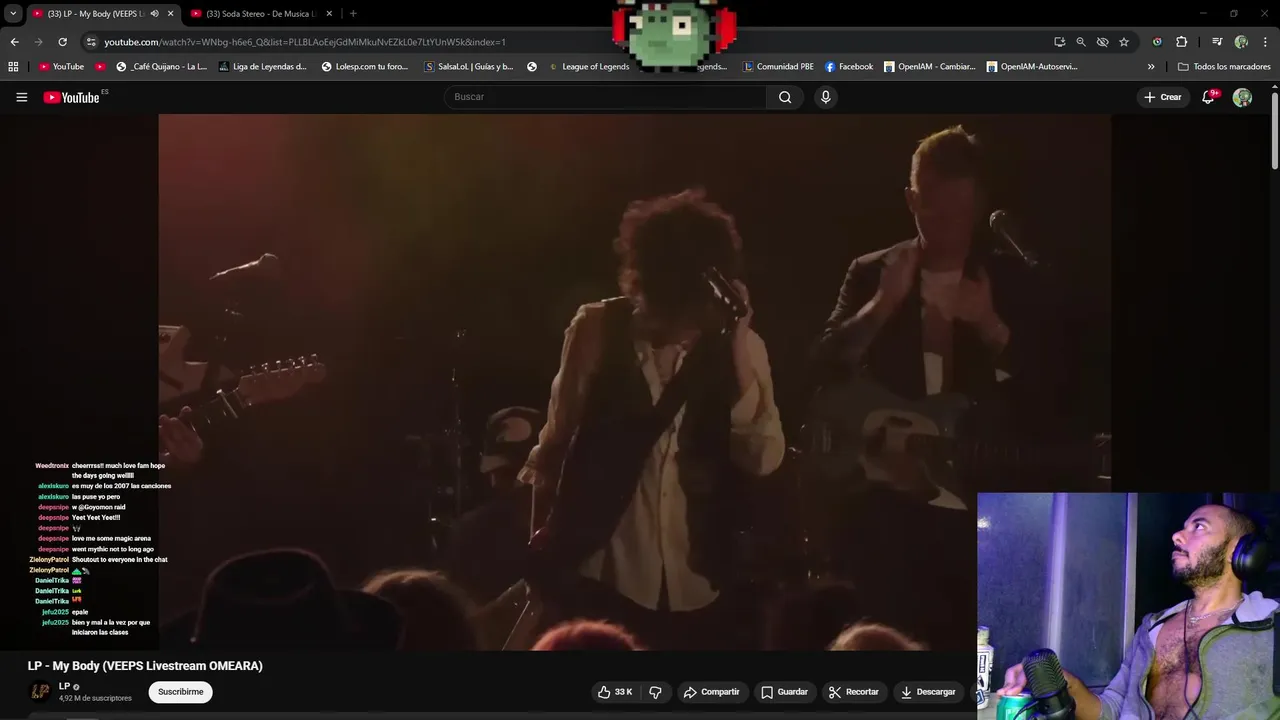This screenshot has width=1280, height=720.
Task: Open the SalsaLoL Guías bookmark
Action: [468, 67]
